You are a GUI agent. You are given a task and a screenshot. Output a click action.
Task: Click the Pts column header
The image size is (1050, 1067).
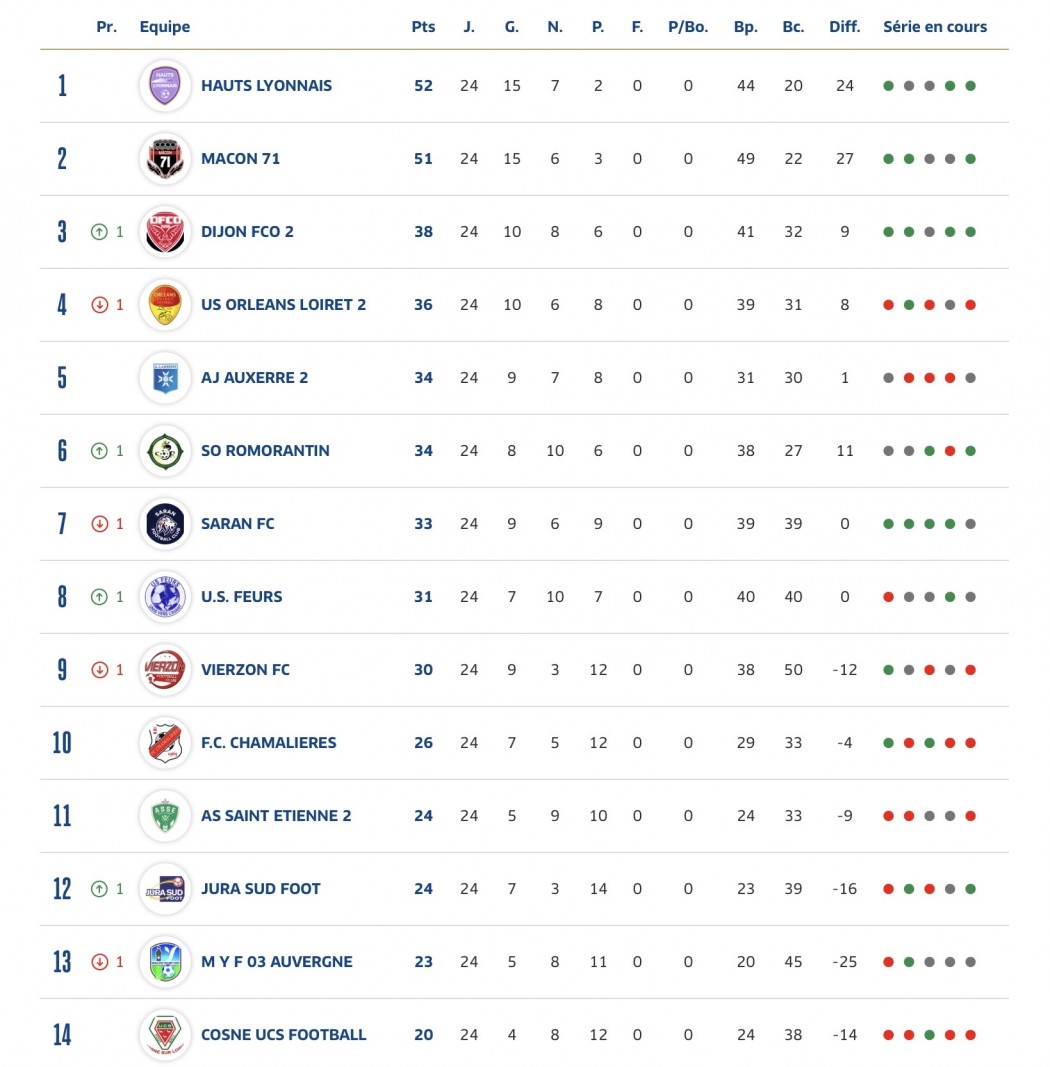423,27
